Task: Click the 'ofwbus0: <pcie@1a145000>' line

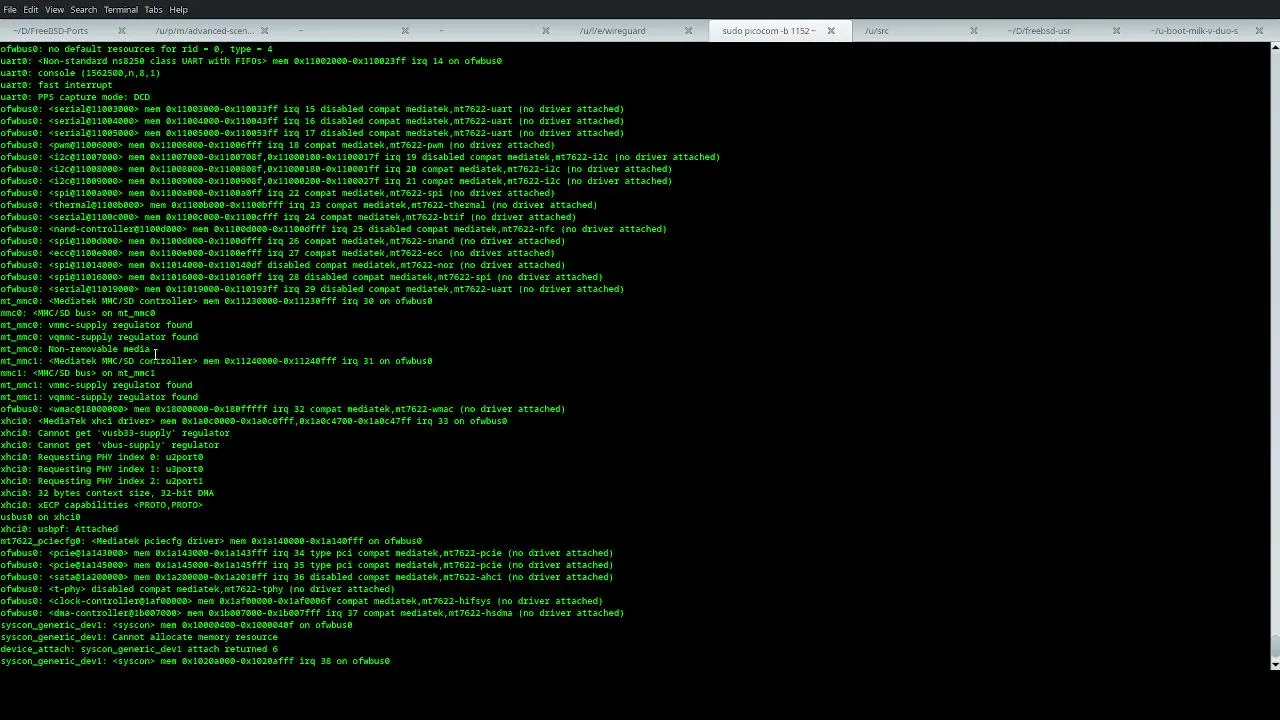Action: point(306,565)
